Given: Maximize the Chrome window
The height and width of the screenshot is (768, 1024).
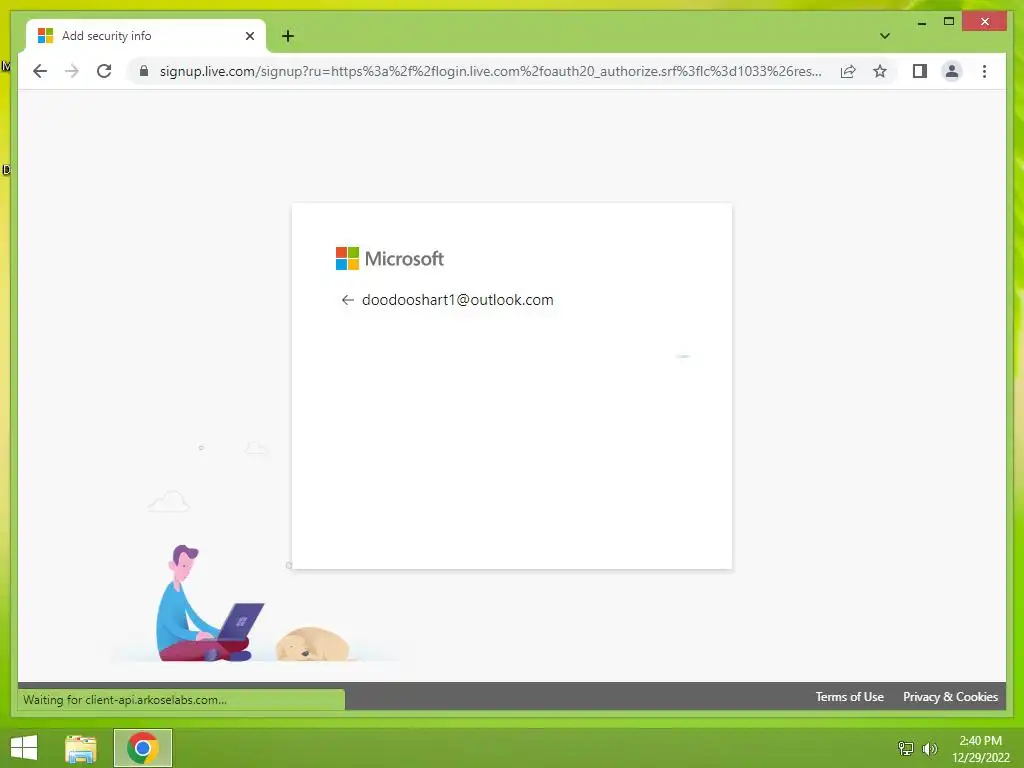Looking at the screenshot, I should 949,22.
